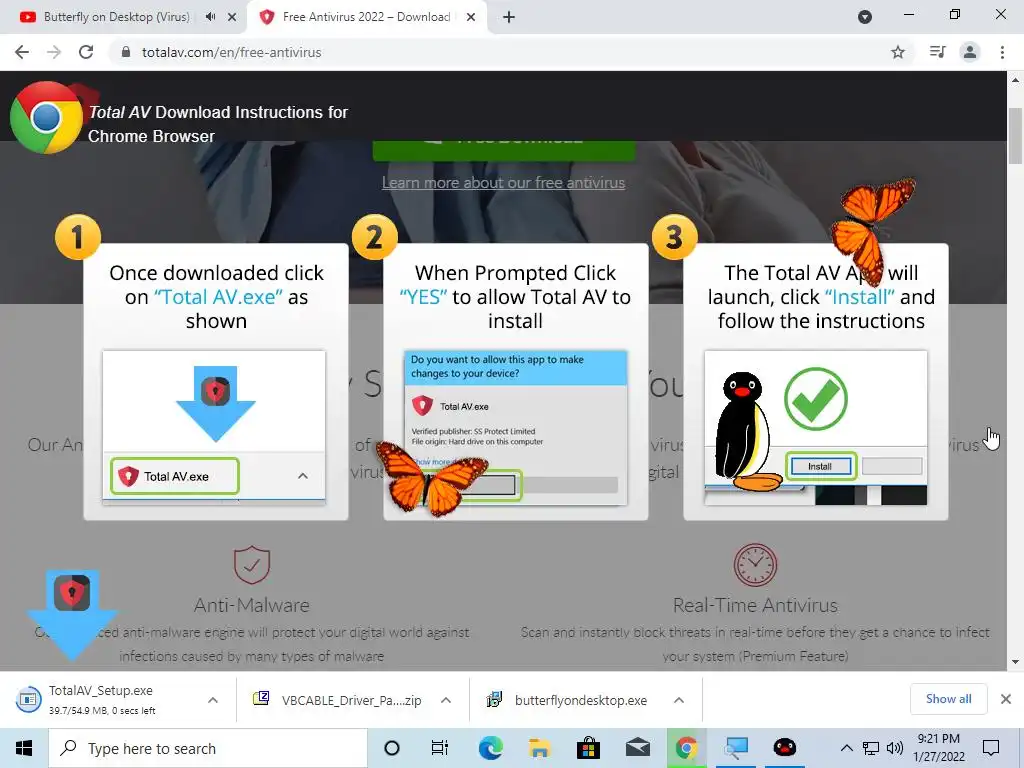
Task: Open the Pingu app icon on taskbar
Action: (x=784, y=748)
